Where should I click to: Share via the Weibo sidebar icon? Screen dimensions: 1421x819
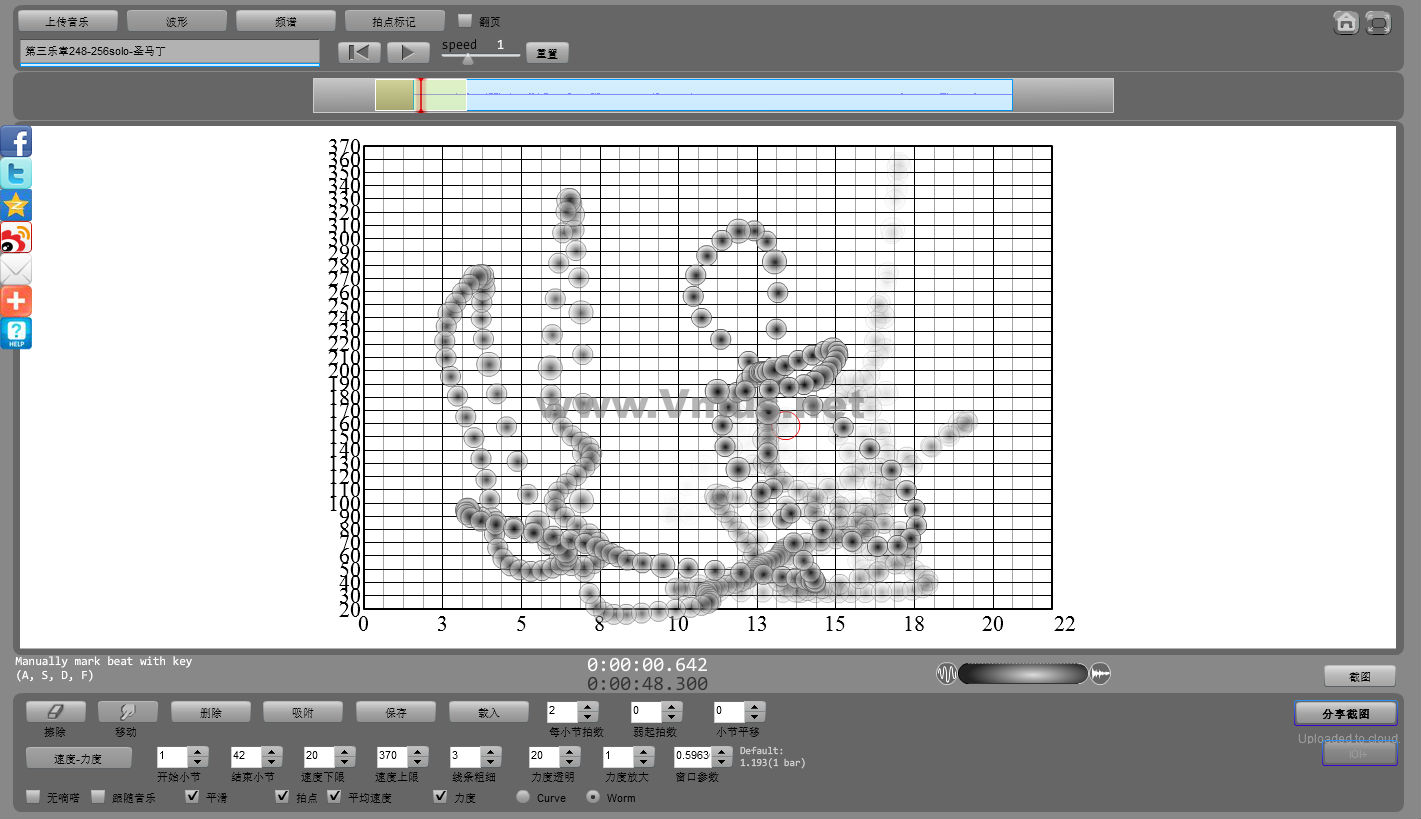(x=16, y=238)
